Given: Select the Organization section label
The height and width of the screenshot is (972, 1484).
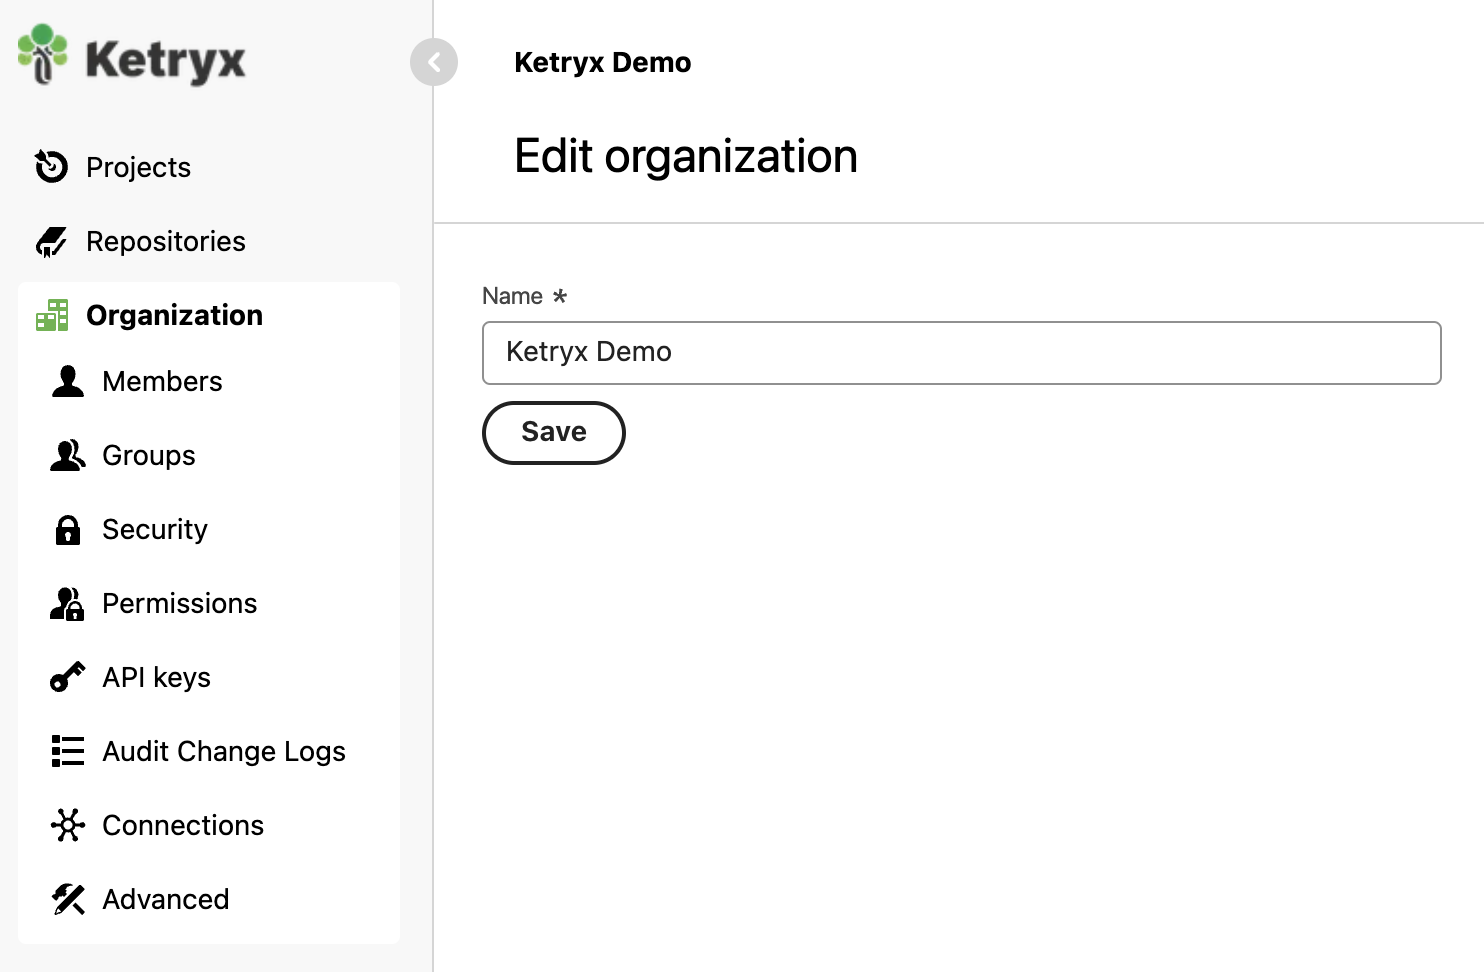Looking at the screenshot, I should [175, 315].
